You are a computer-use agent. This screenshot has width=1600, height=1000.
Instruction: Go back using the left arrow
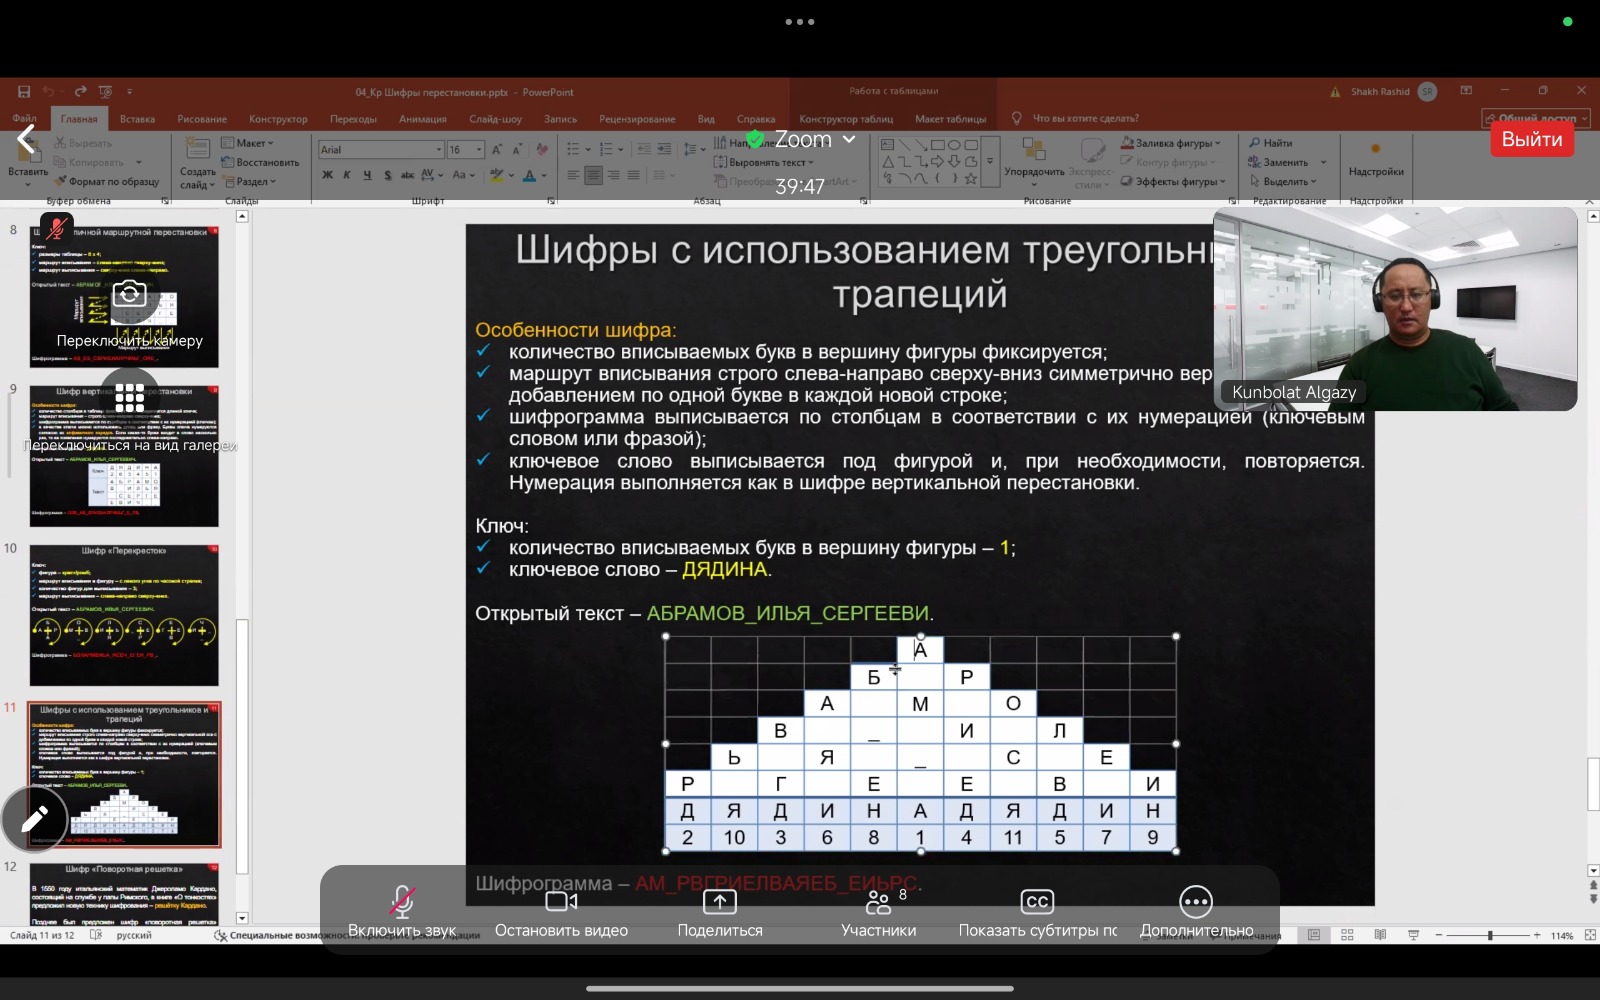(x=27, y=140)
